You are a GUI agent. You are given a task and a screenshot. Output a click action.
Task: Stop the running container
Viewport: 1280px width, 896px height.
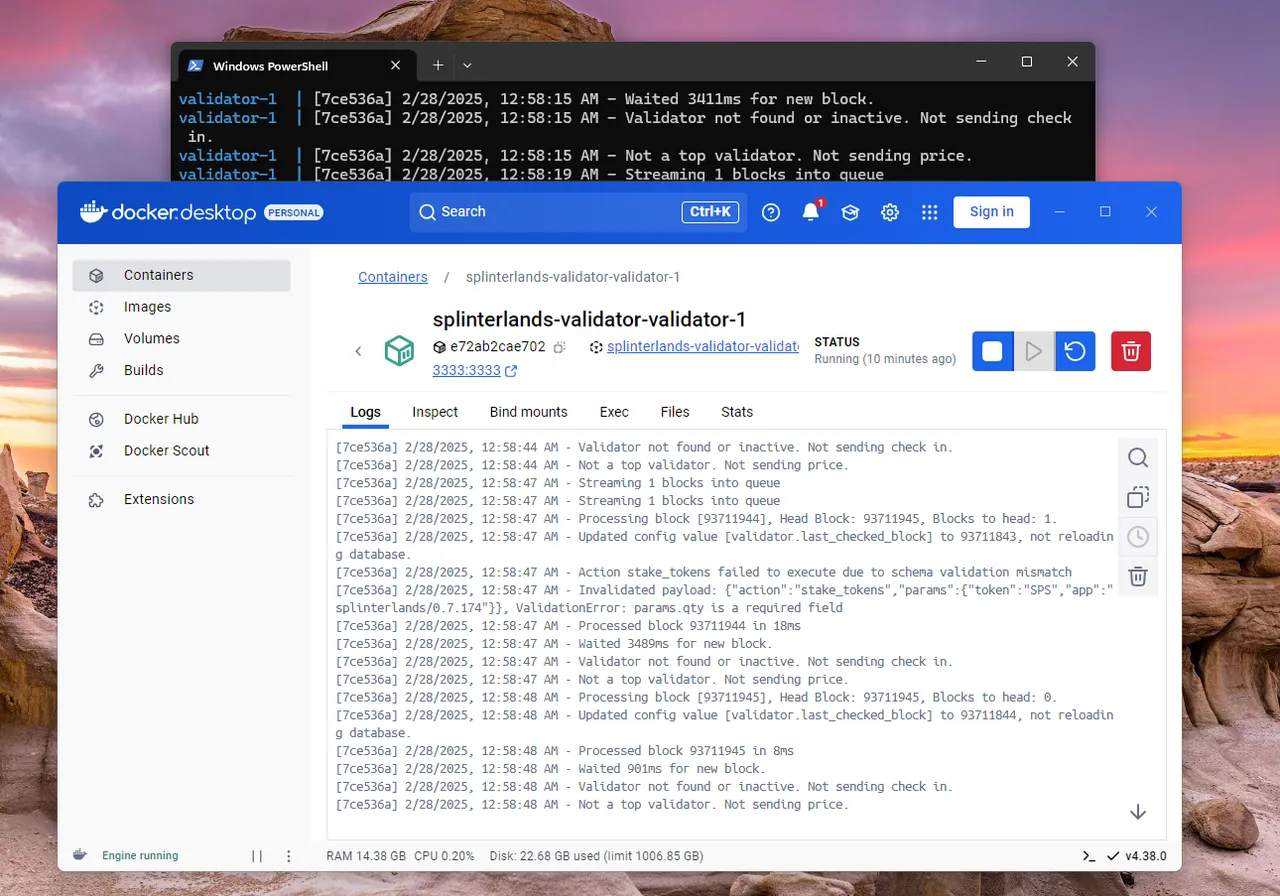[992, 351]
